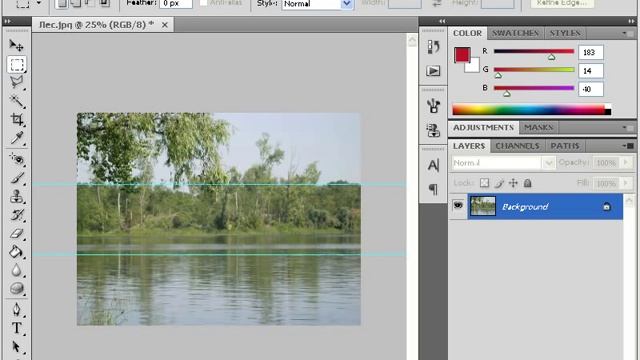Close the Лес.jpg document tab
The width and height of the screenshot is (640, 360).
point(164,25)
